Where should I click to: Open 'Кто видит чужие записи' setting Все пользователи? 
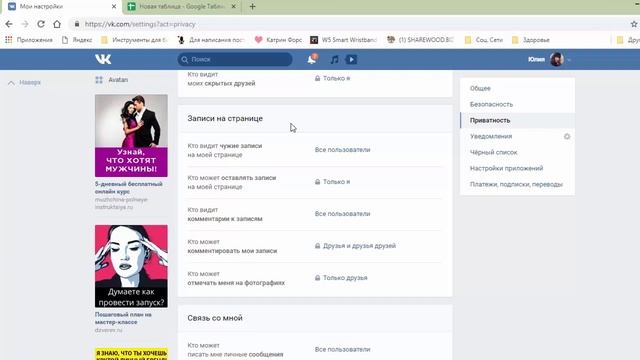point(342,150)
